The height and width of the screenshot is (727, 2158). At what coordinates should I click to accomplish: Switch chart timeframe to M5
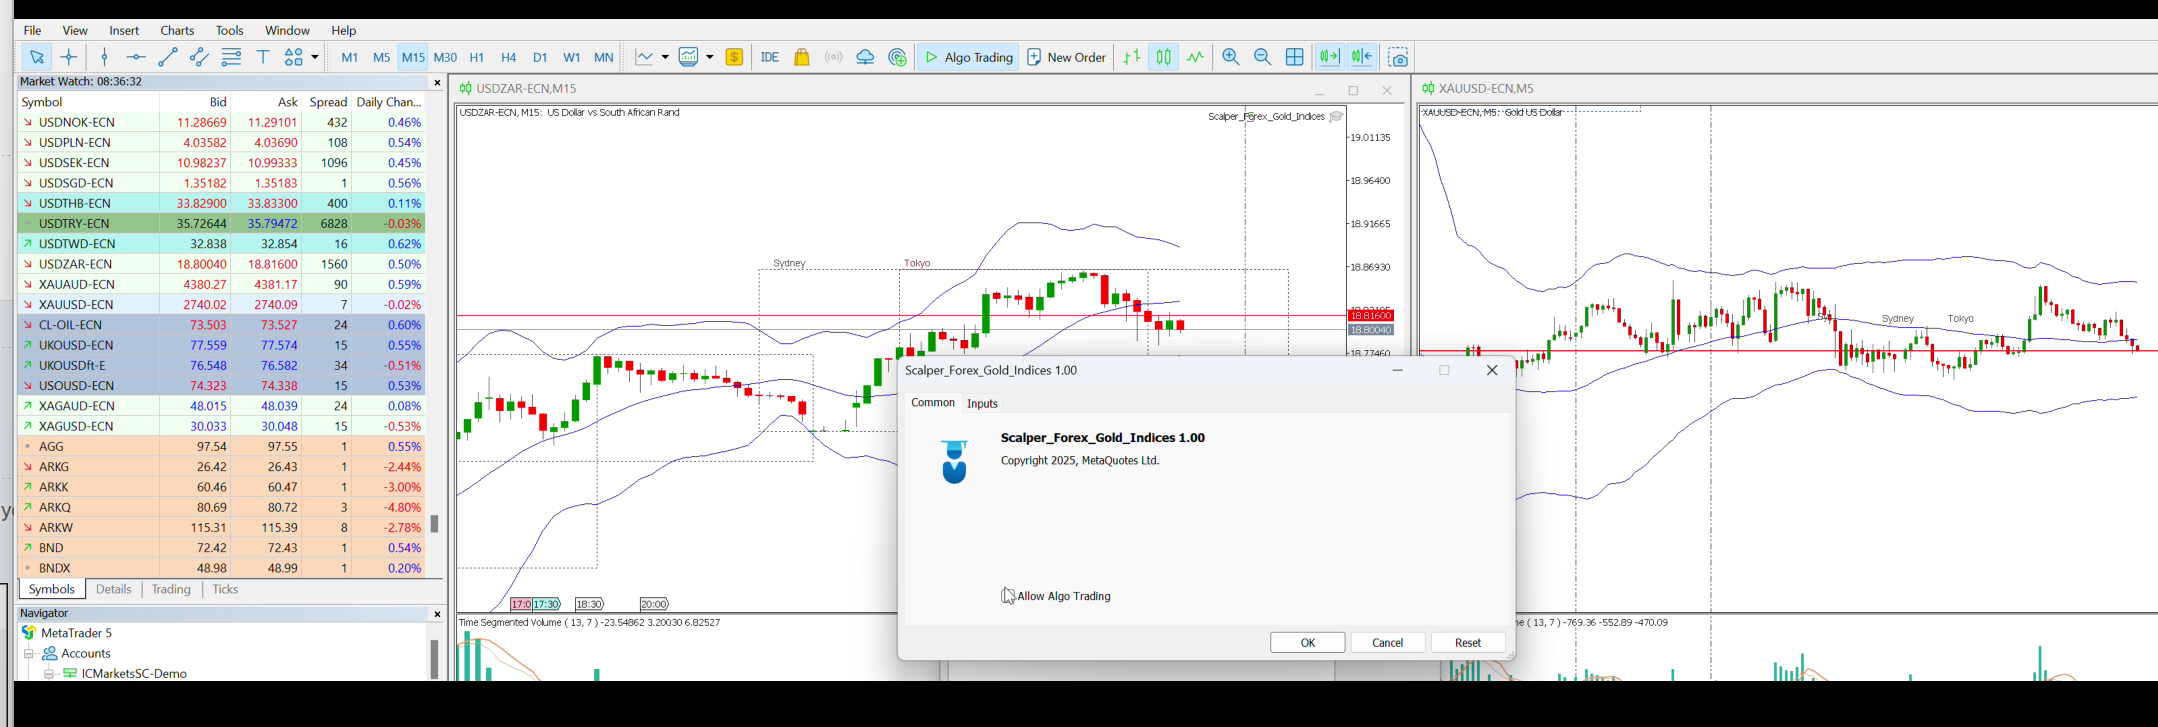[x=381, y=58]
